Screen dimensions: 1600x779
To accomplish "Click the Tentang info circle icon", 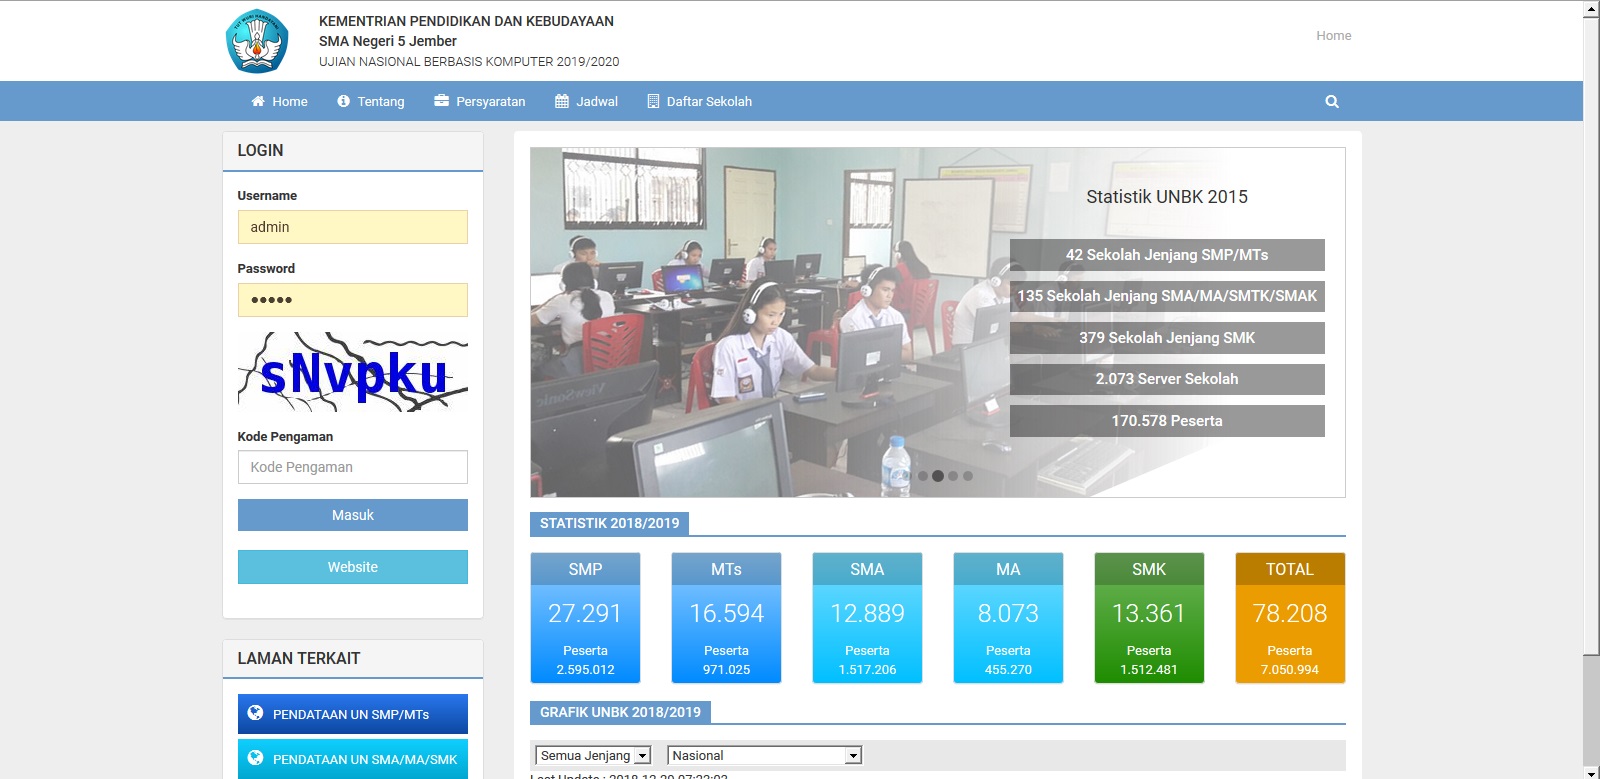I will 343,101.
